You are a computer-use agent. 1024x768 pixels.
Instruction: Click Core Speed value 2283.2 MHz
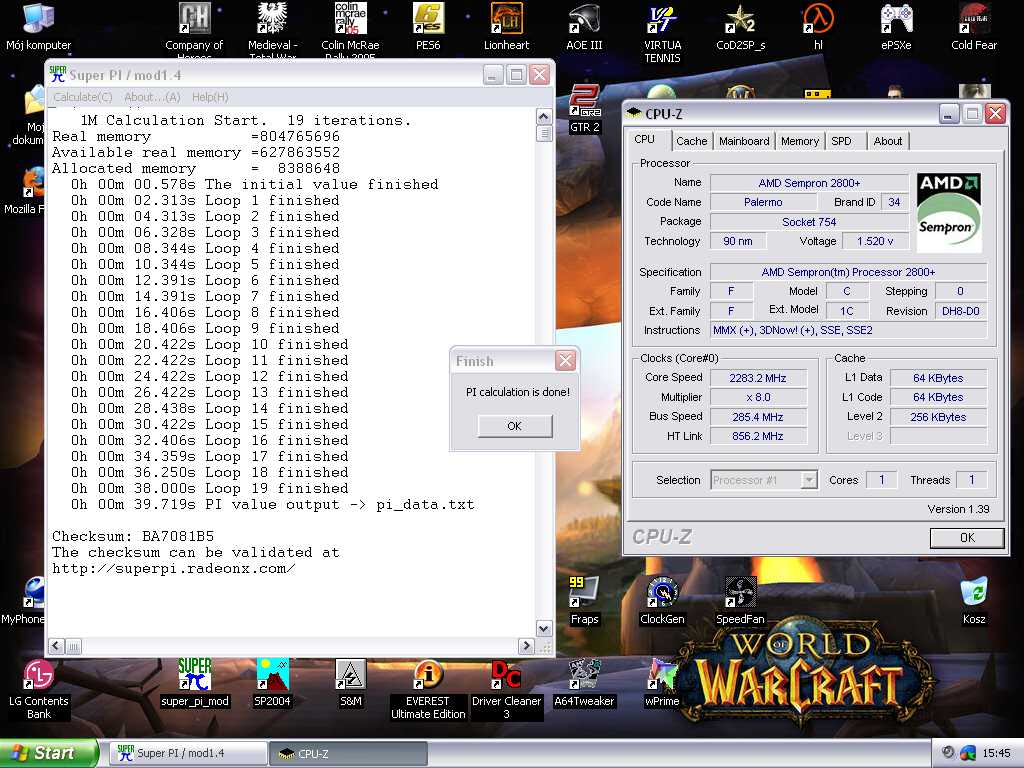pyautogui.click(x=758, y=378)
